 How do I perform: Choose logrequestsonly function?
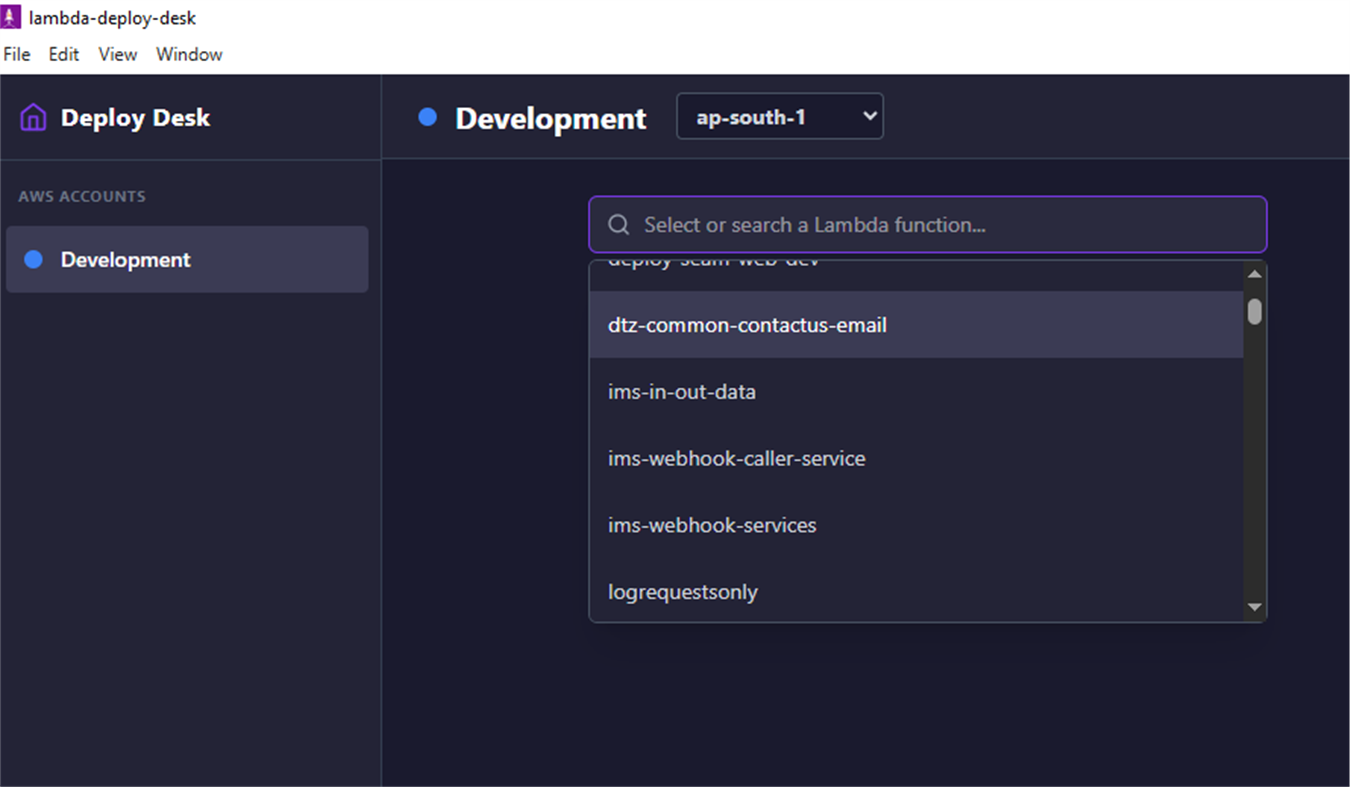click(x=916, y=592)
